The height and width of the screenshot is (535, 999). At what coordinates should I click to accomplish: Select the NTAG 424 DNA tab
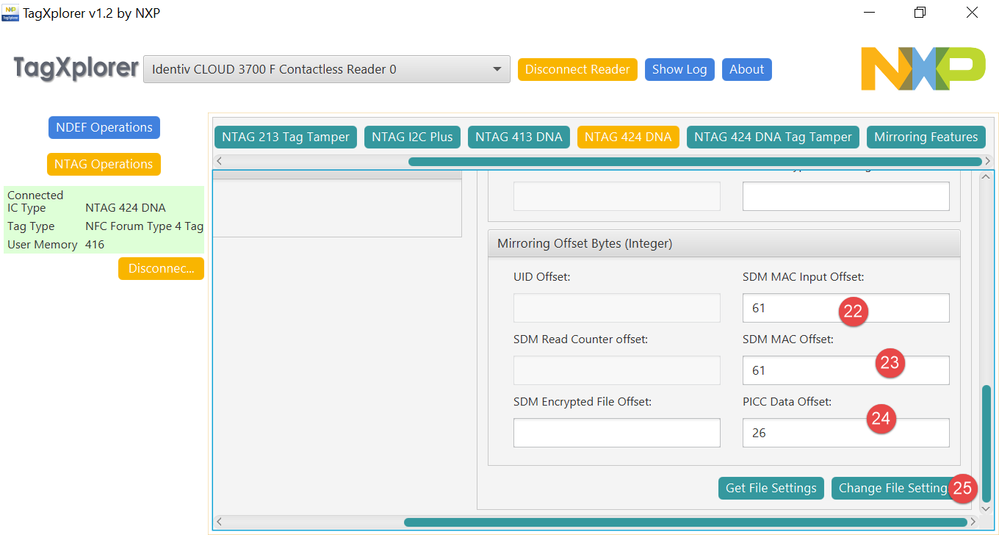point(628,137)
